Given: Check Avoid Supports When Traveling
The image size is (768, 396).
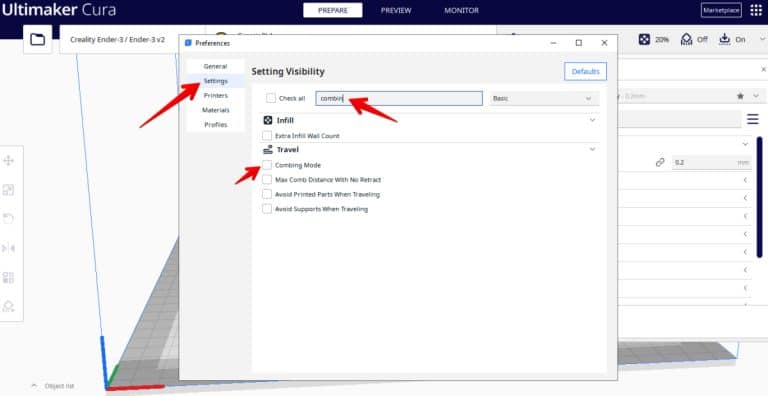Looking at the screenshot, I should tap(267, 209).
